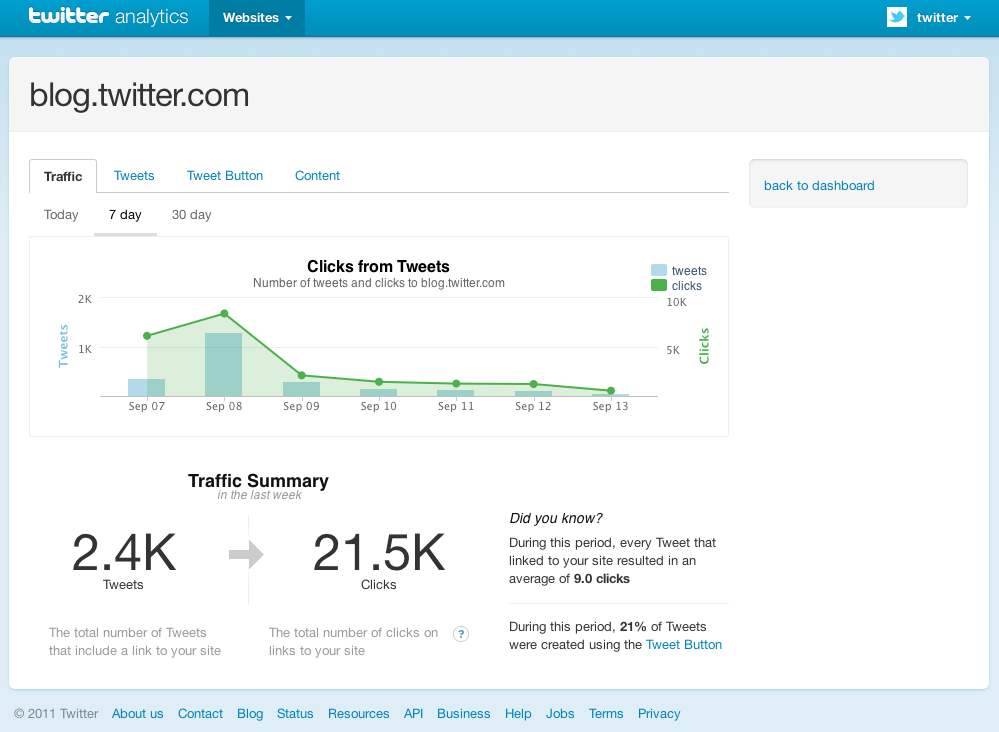The image size is (999, 732).
Task: Select the Traffic tab
Action: 63,176
